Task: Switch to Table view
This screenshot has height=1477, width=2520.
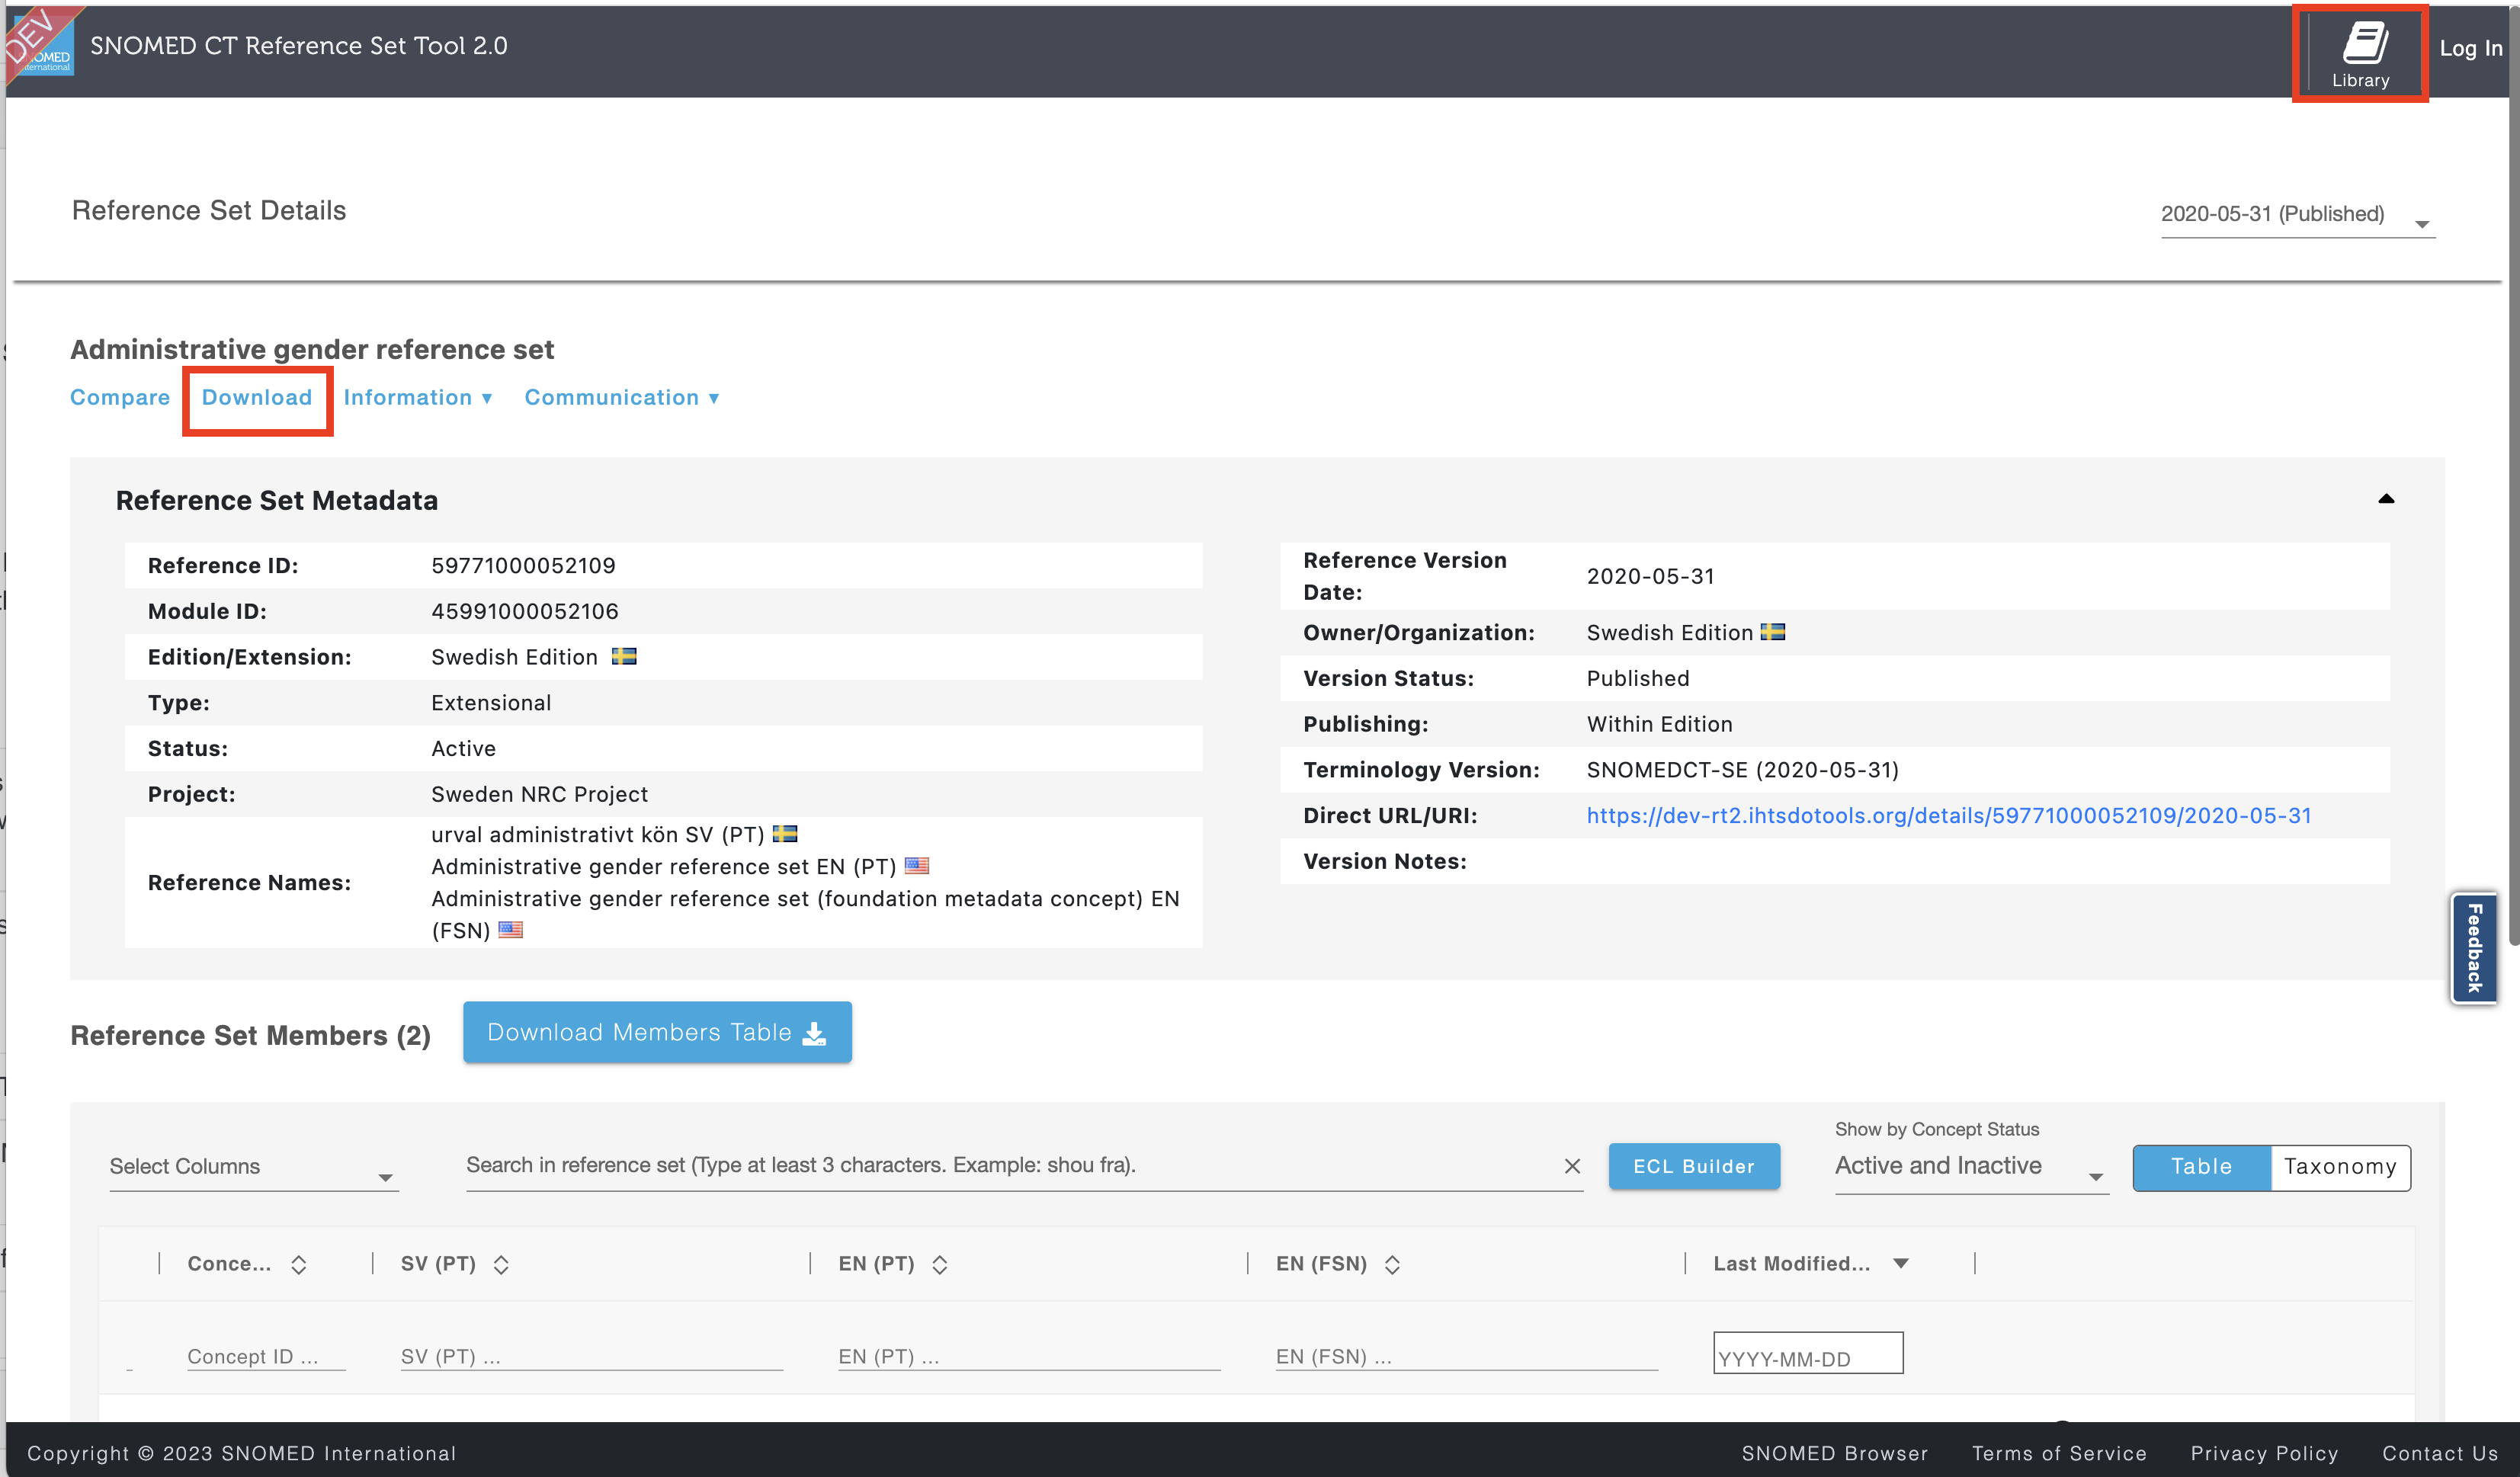Action: (2202, 1167)
